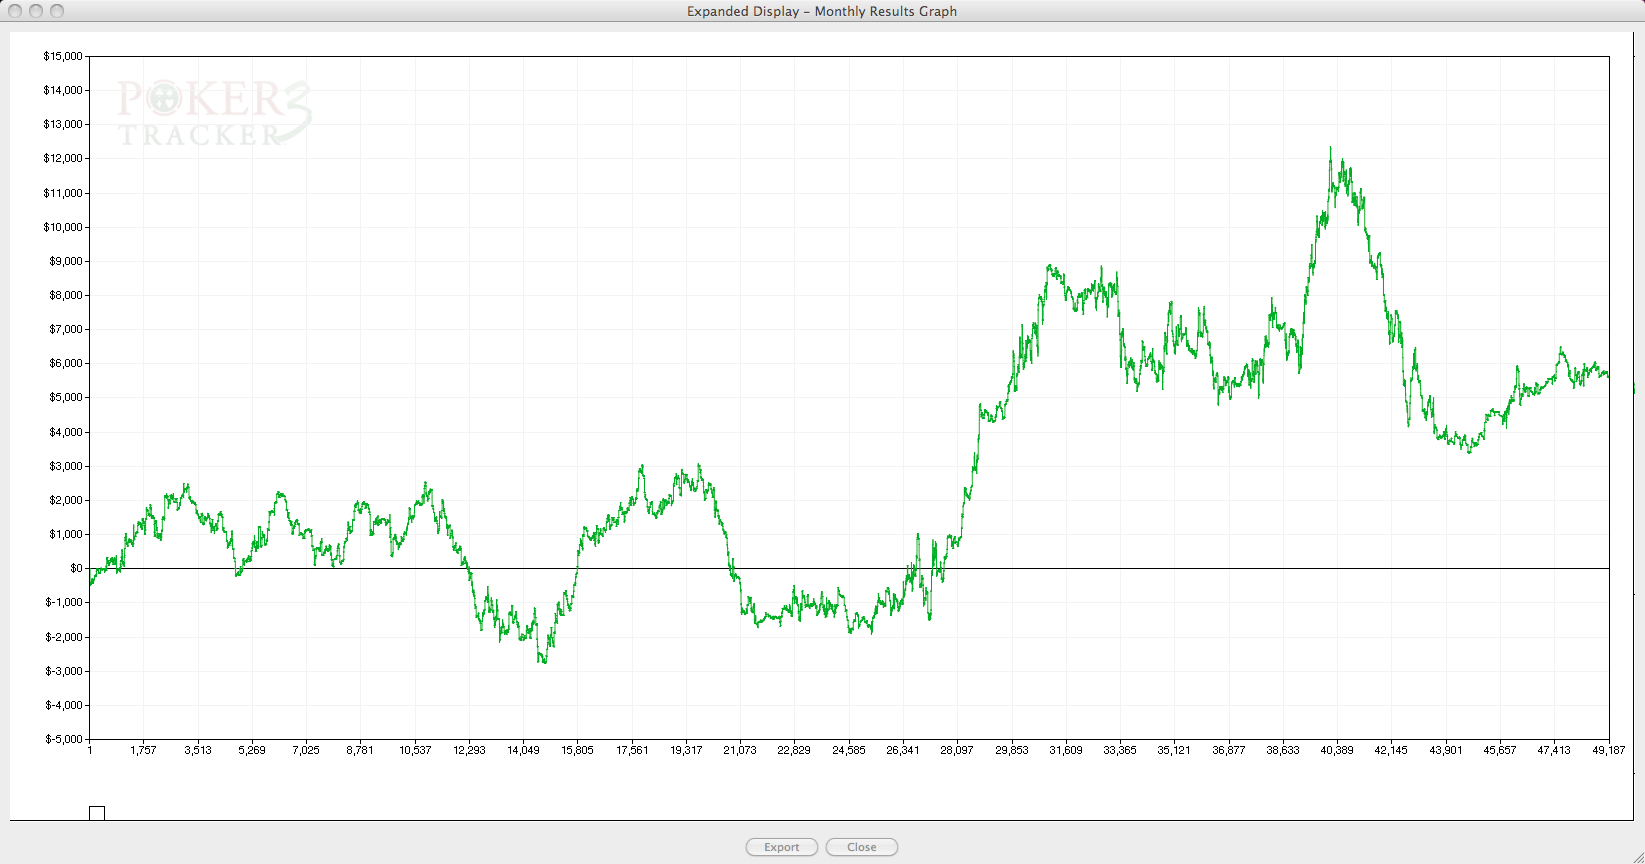The image size is (1645, 864).
Task: Click the $10,000 y-axis label
Action: tap(63, 227)
